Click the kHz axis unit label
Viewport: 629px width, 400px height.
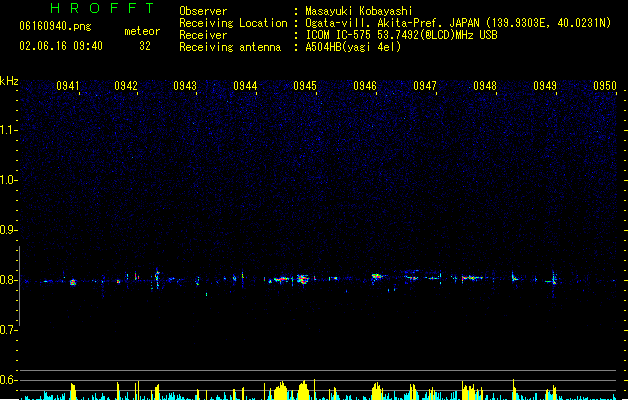9,81
